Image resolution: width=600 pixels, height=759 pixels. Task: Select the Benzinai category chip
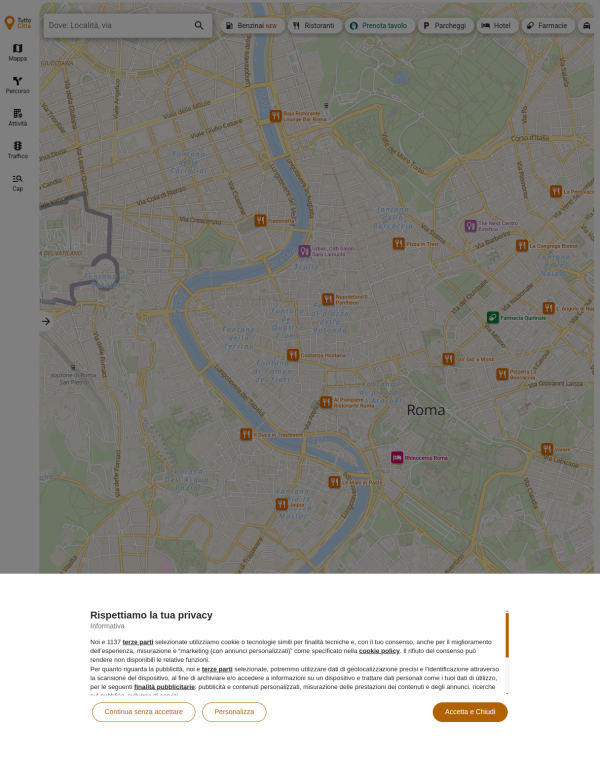251,25
